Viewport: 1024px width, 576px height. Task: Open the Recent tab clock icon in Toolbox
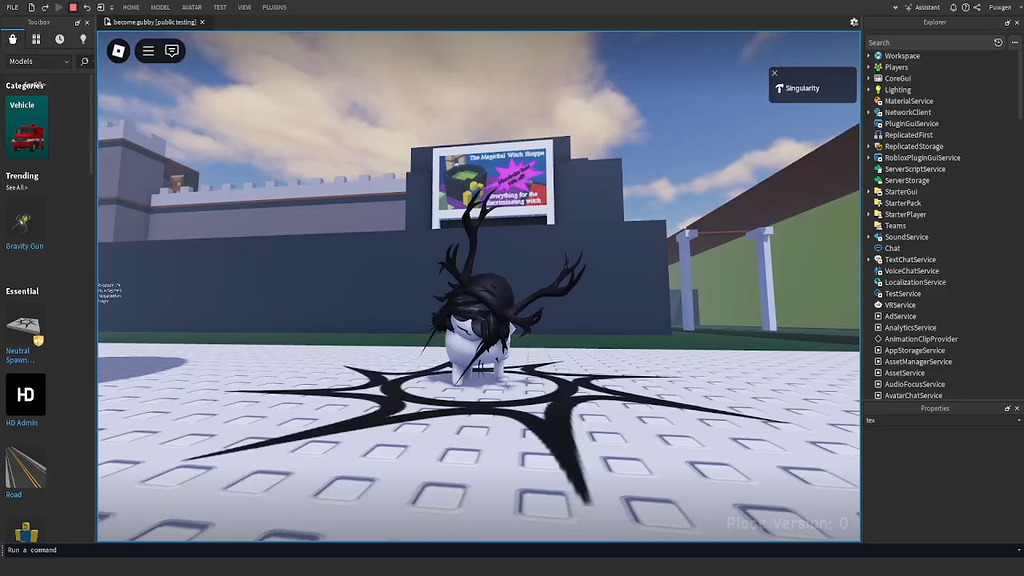tap(59, 39)
